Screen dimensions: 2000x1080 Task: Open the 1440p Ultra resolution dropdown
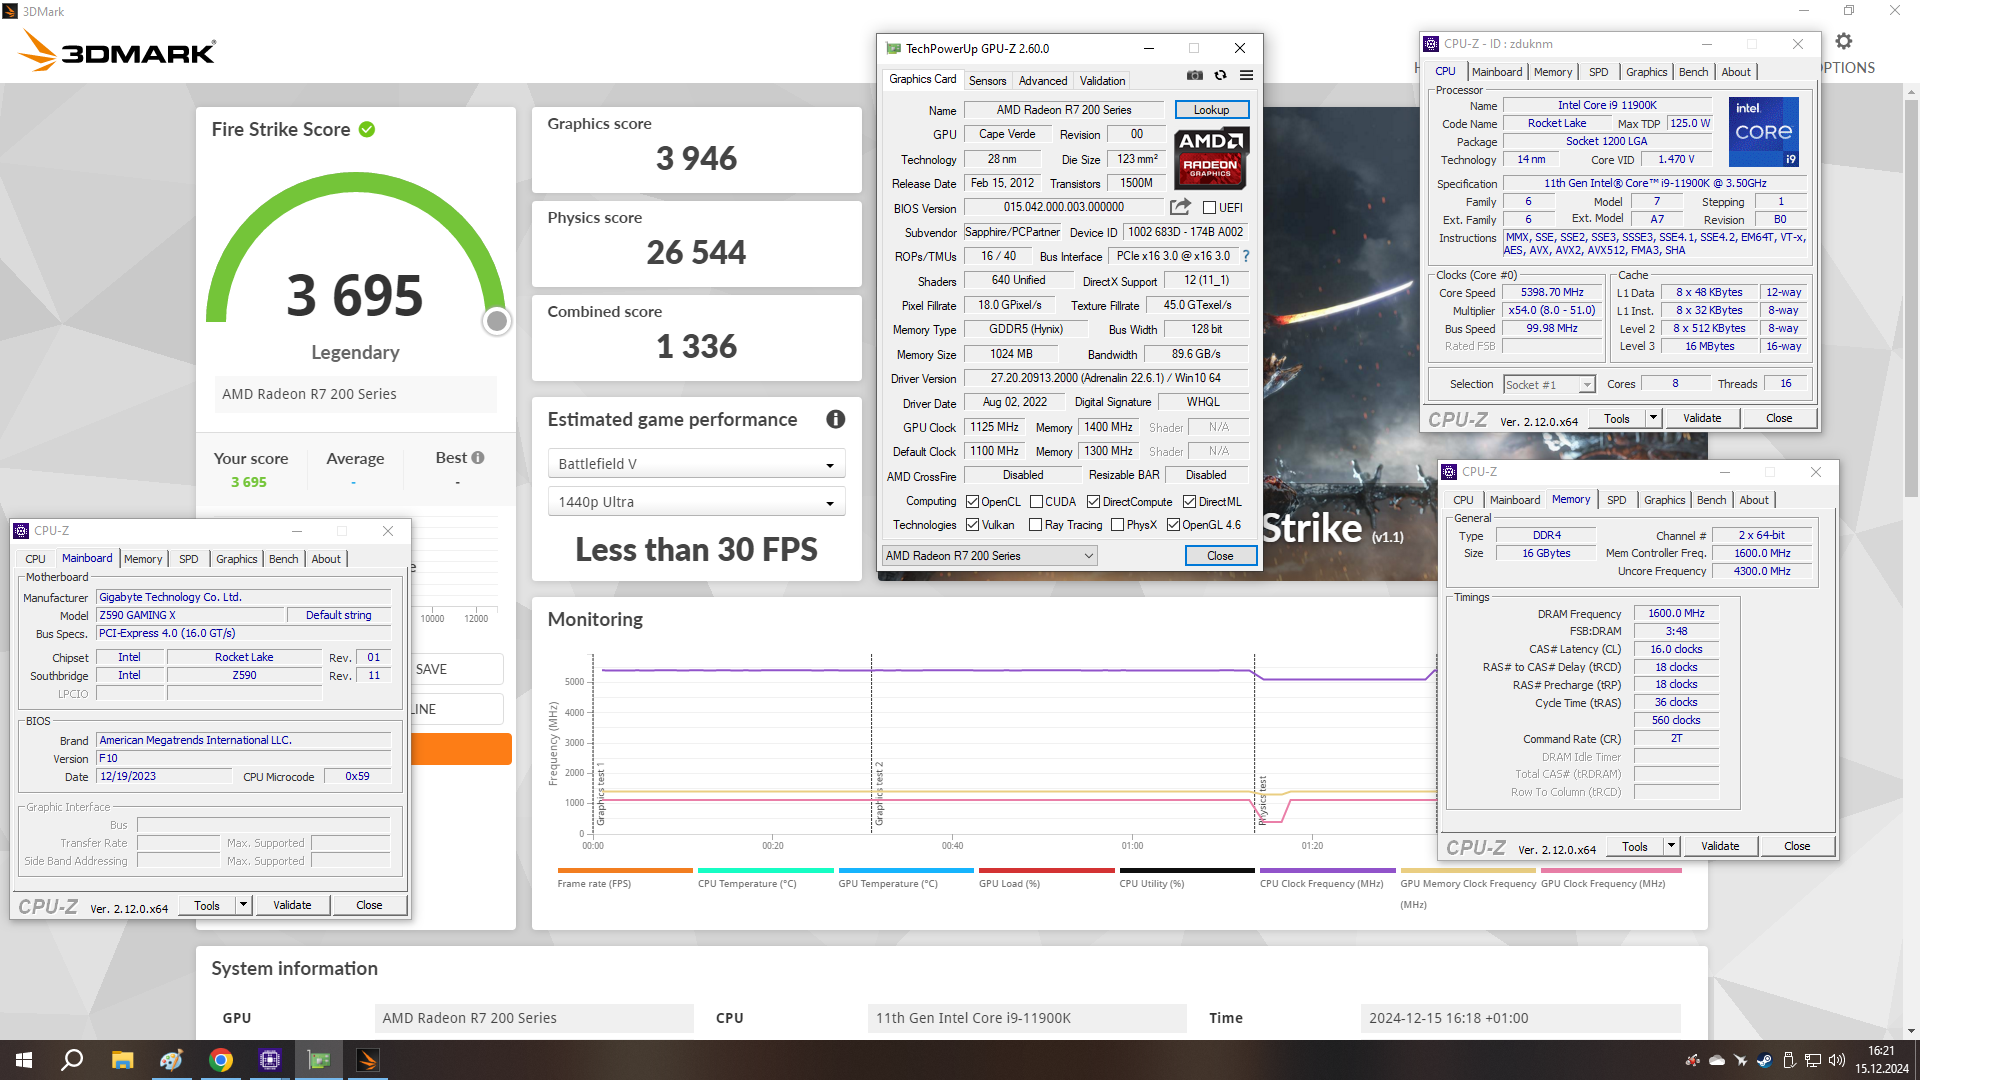pos(696,502)
